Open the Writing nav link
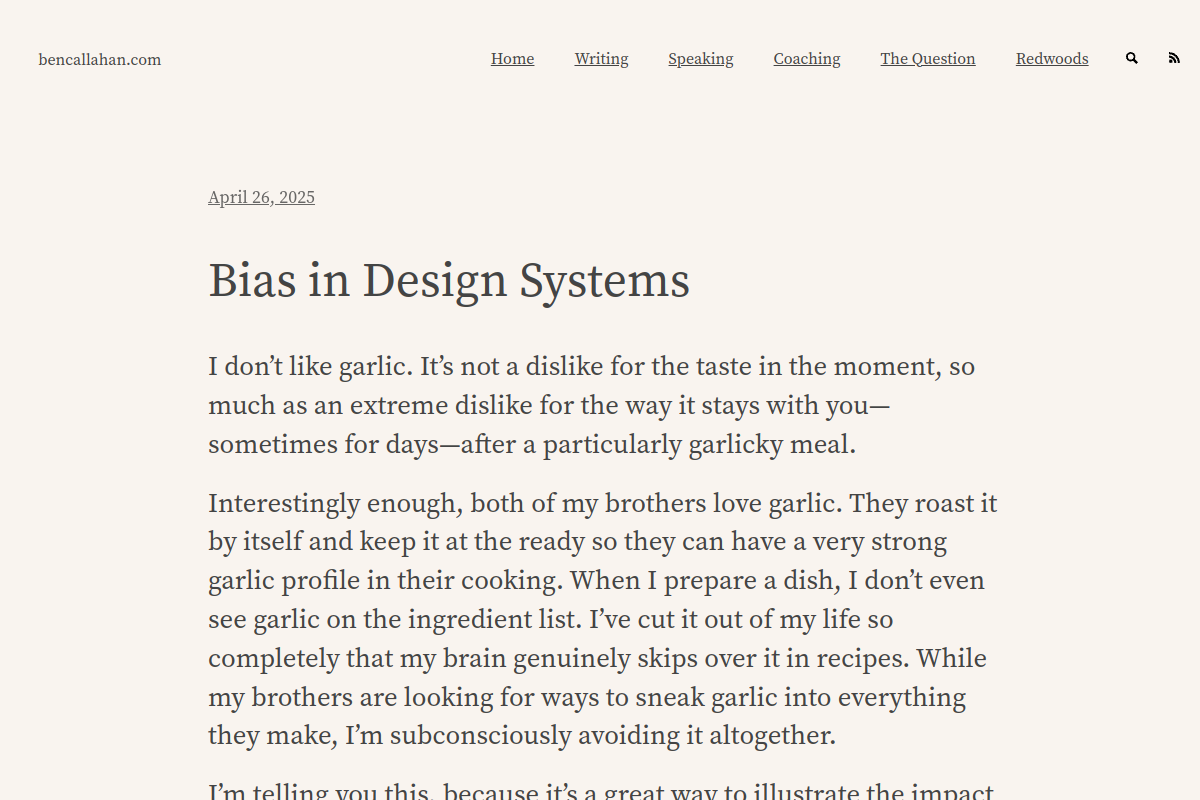This screenshot has width=1200, height=800. [601, 59]
